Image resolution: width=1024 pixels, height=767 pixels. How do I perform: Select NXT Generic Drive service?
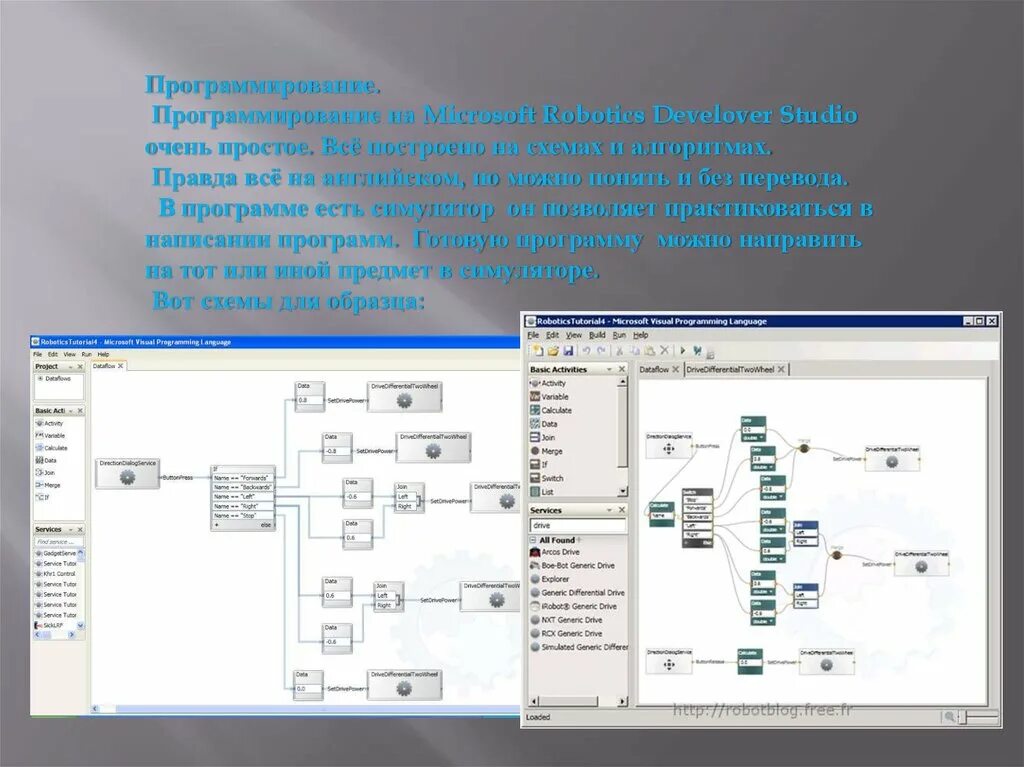coord(566,620)
